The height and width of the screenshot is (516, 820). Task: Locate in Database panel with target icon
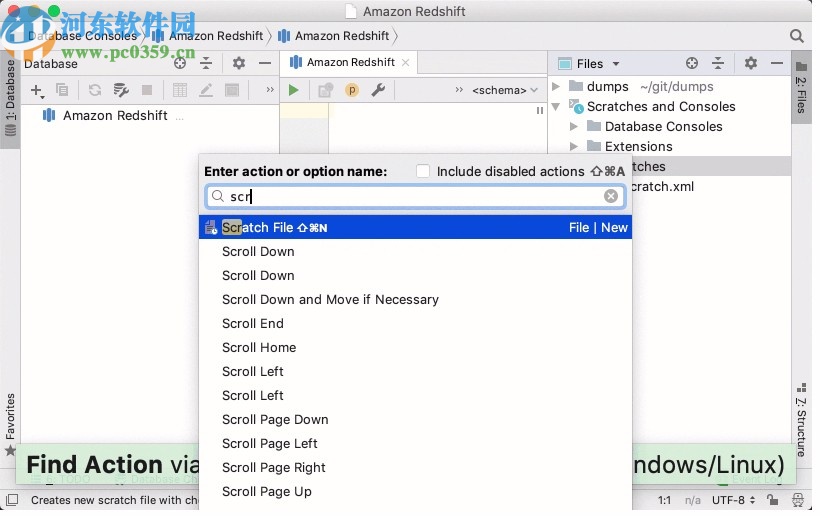180,64
